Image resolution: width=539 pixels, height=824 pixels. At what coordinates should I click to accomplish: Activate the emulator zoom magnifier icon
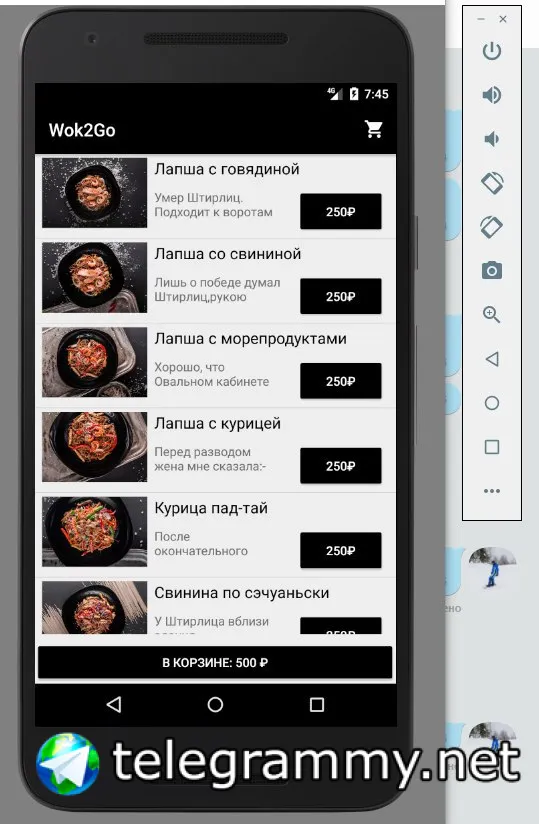(491, 315)
